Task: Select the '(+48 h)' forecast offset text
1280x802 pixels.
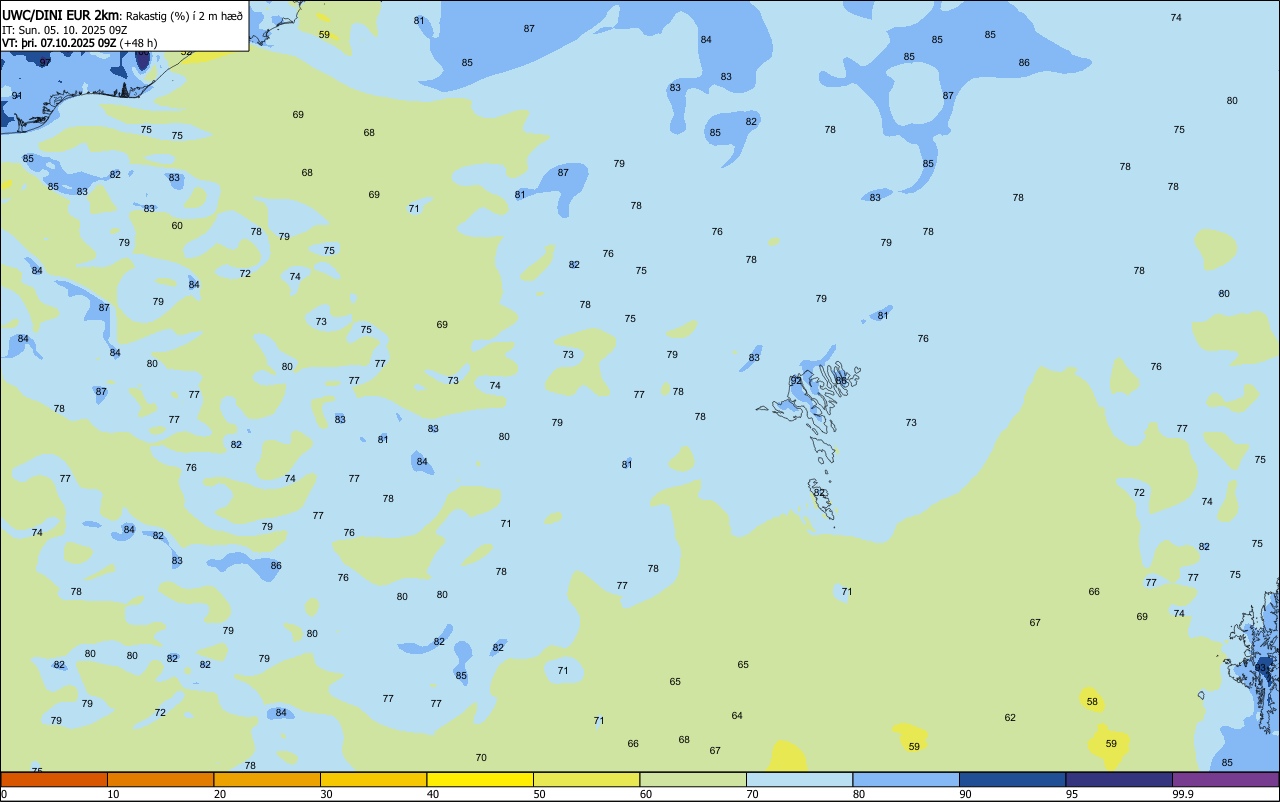Action: click(138, 43)
